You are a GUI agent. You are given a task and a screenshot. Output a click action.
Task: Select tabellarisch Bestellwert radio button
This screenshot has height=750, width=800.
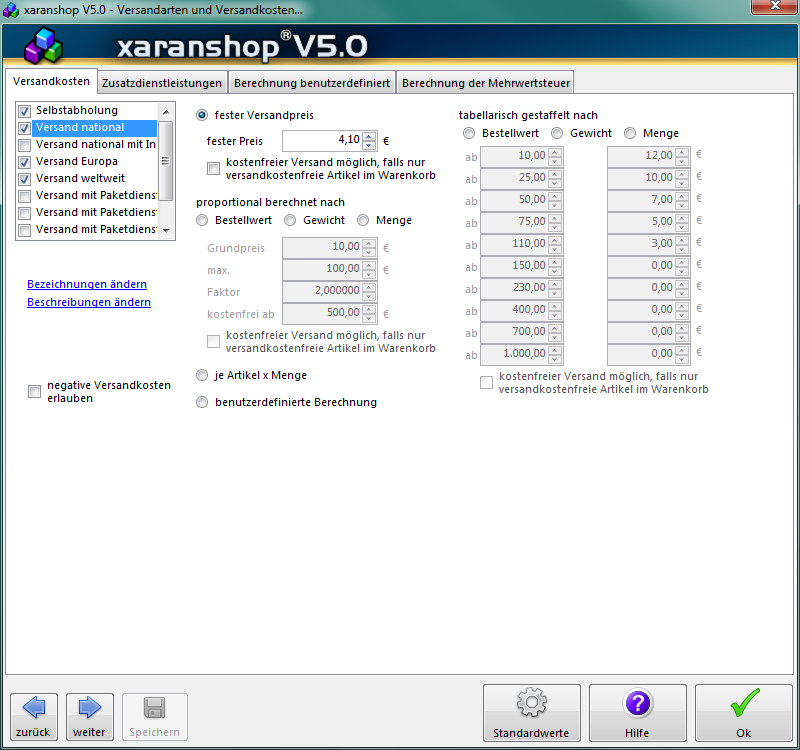[469, 133]
